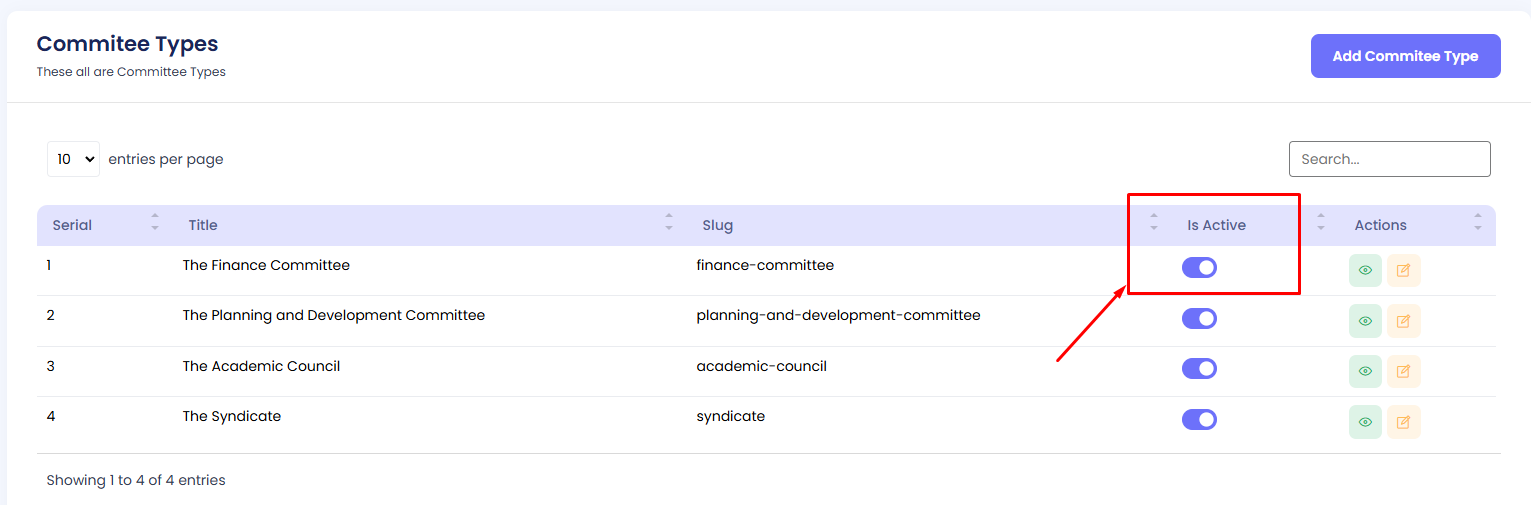This screenshot has width=1531, height=505.
Task: Disable the Planning and Development Committee toggle
Action: 1199,318
